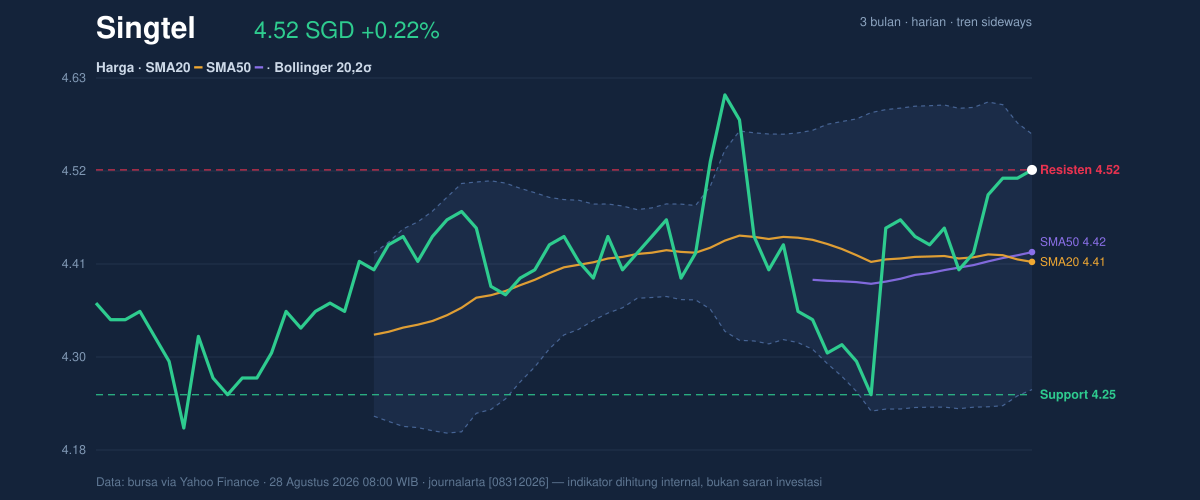Click the orange SMA20 legend line swatch
This screenshot has width=1200, height=500.
tap(198, 68)
